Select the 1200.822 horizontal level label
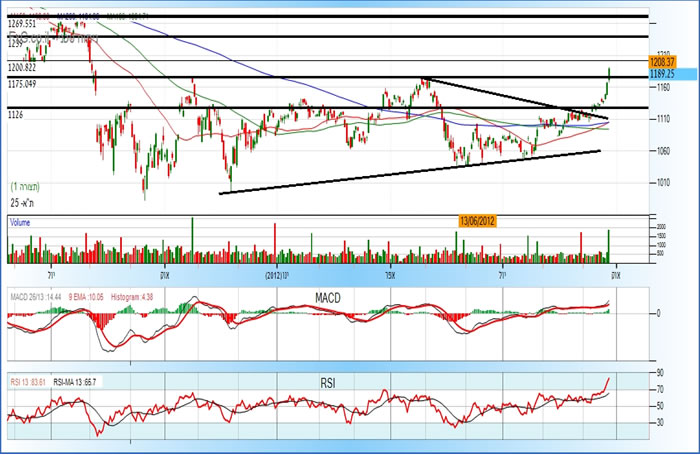Screen dimensions: 700x455 [x=23, y=66]
